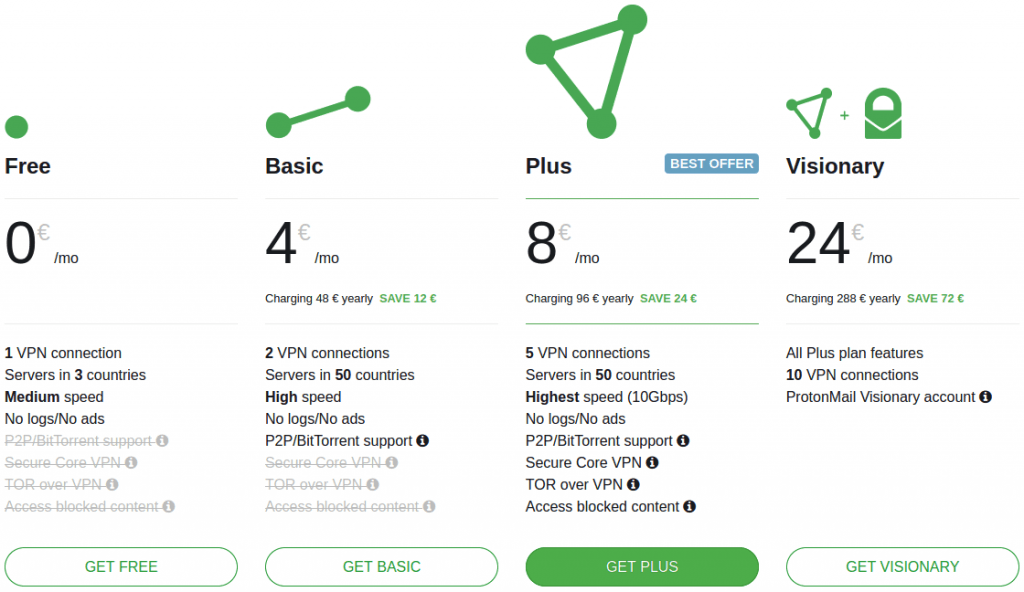Click the GET VISIONARY button

(x=902, y=567)
